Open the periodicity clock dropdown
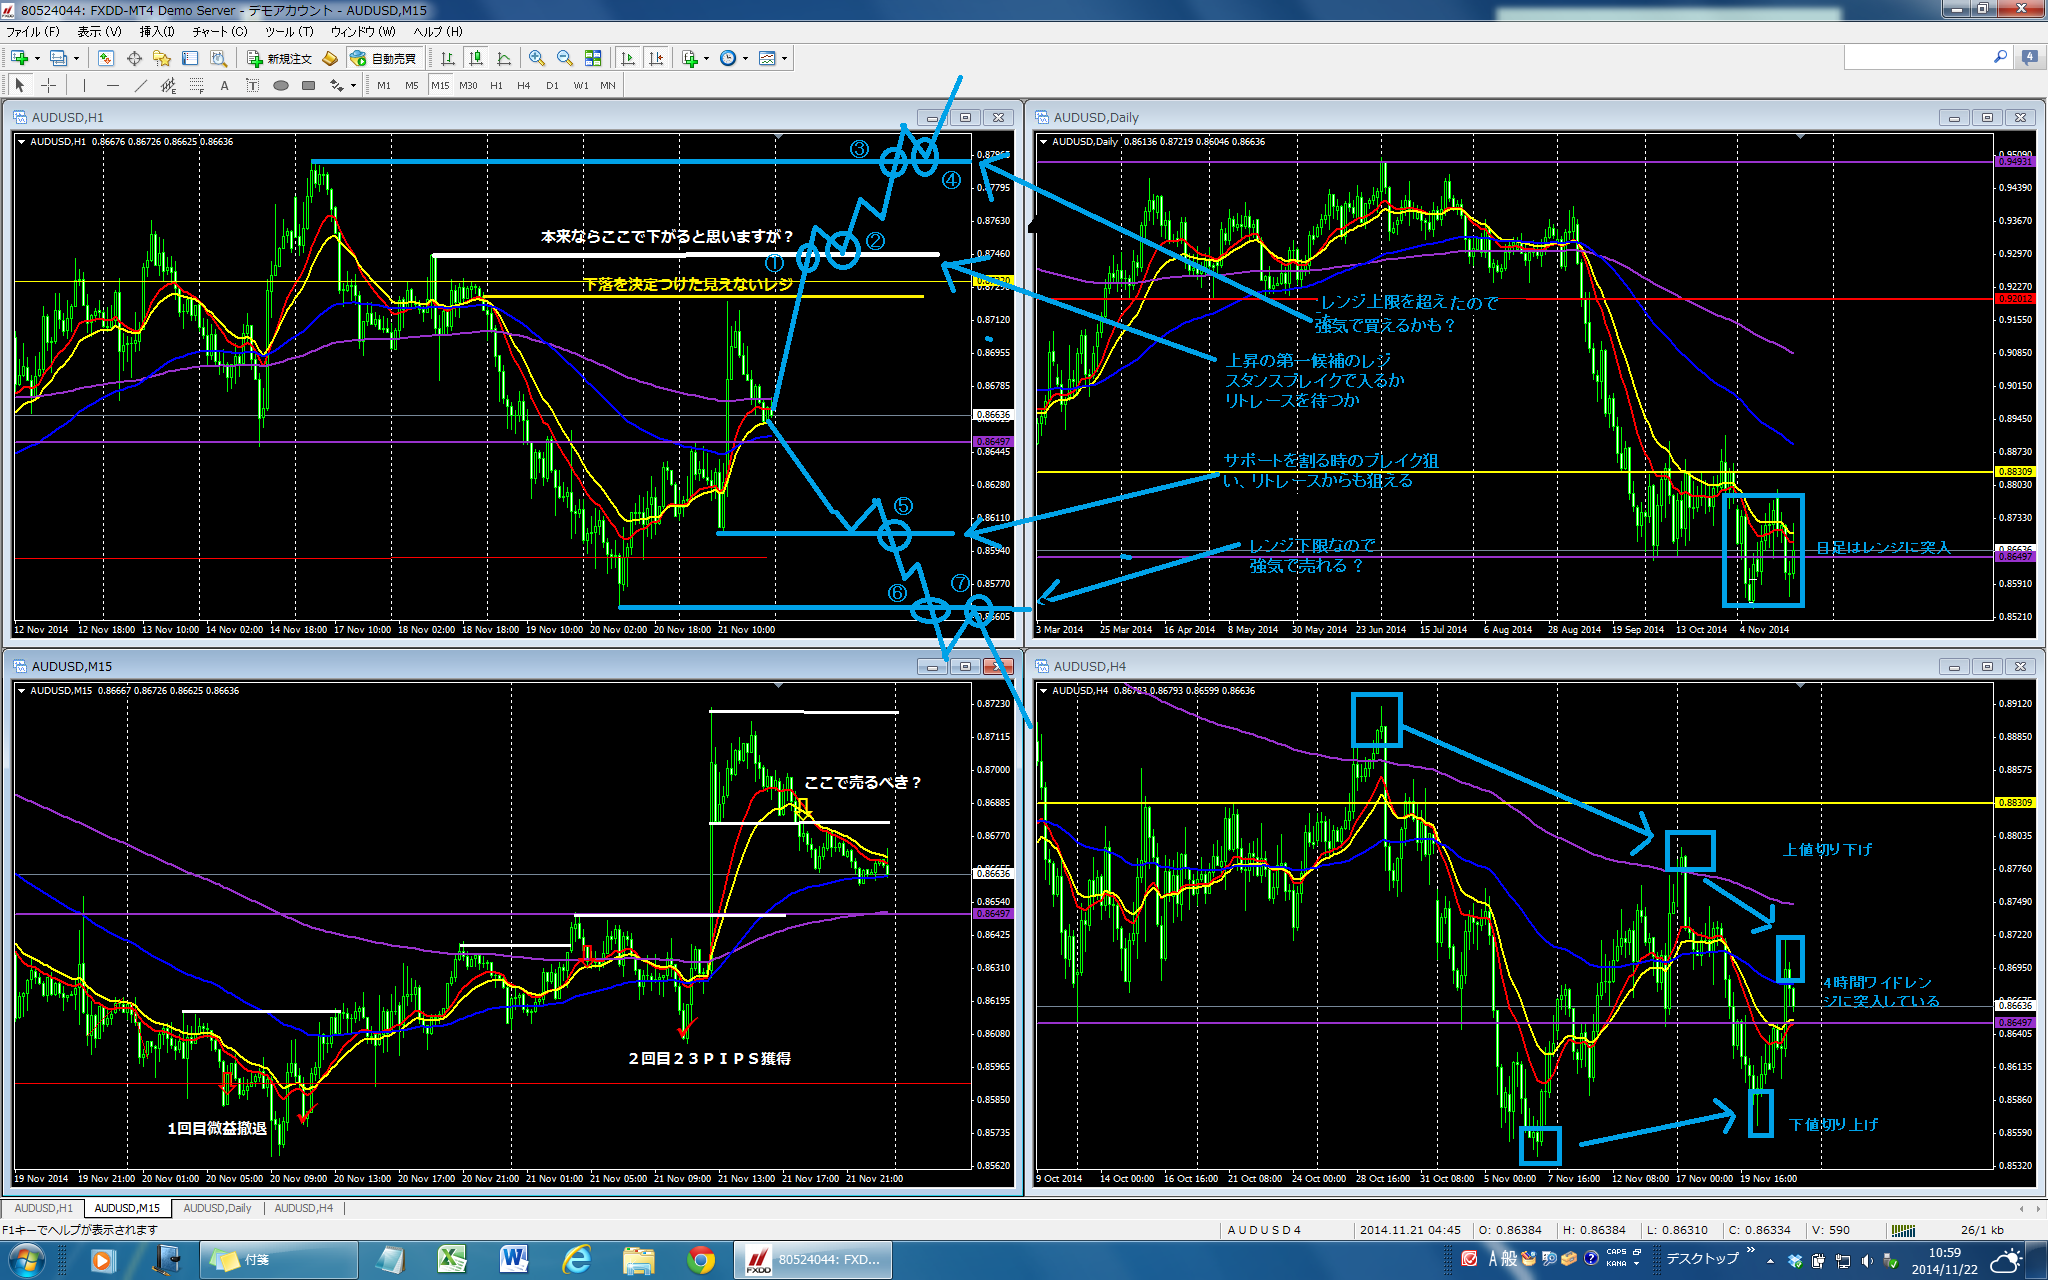2048x1280 pixels. click(x=745, y=58)
